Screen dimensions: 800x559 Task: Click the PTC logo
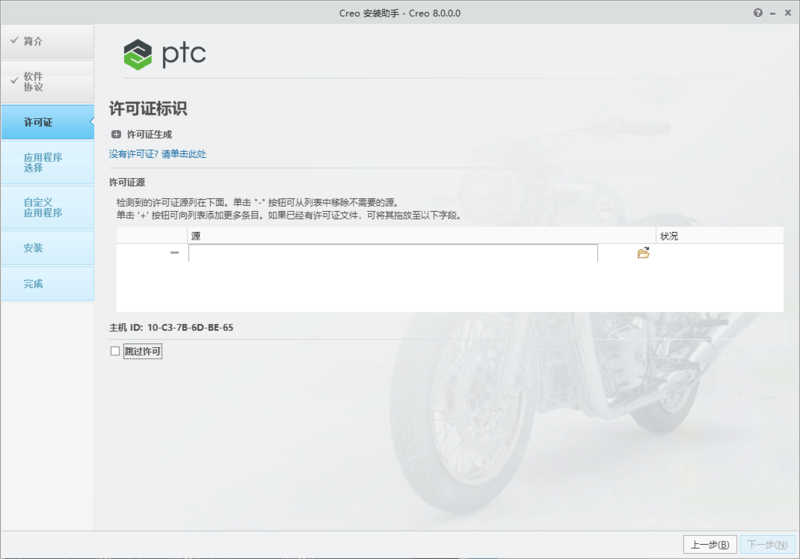coord(165,54)
